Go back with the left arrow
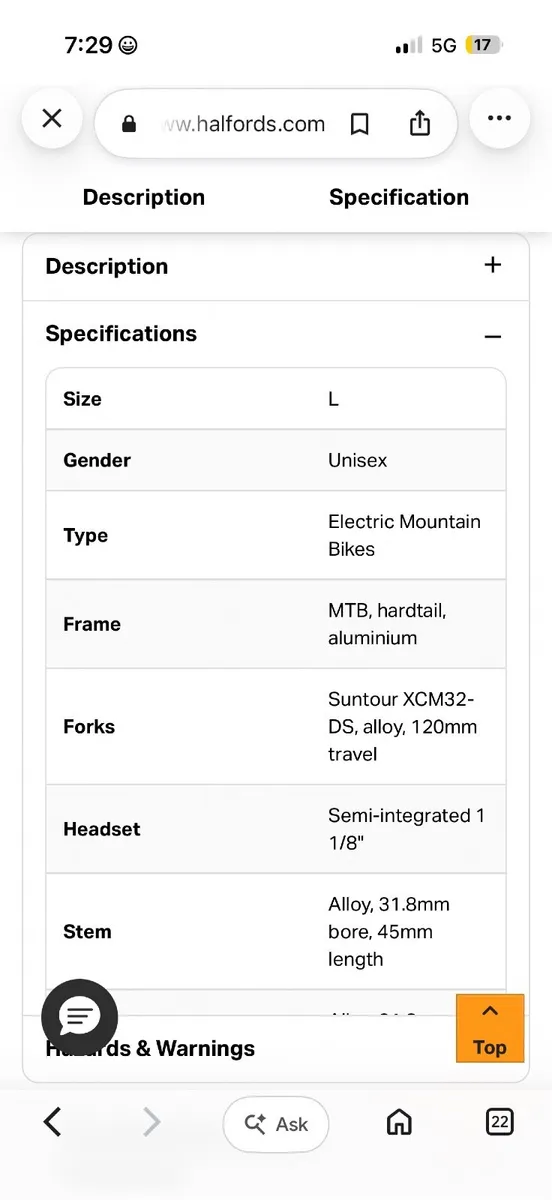 [x=53, y=1123]
